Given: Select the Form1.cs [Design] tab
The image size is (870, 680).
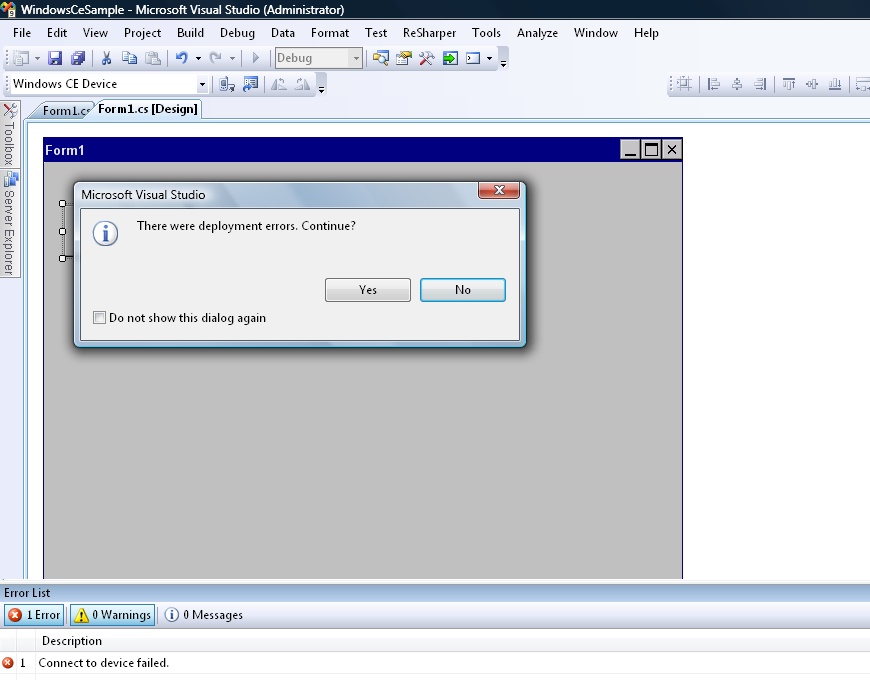Looking at the screenshot, I should 148,109.
